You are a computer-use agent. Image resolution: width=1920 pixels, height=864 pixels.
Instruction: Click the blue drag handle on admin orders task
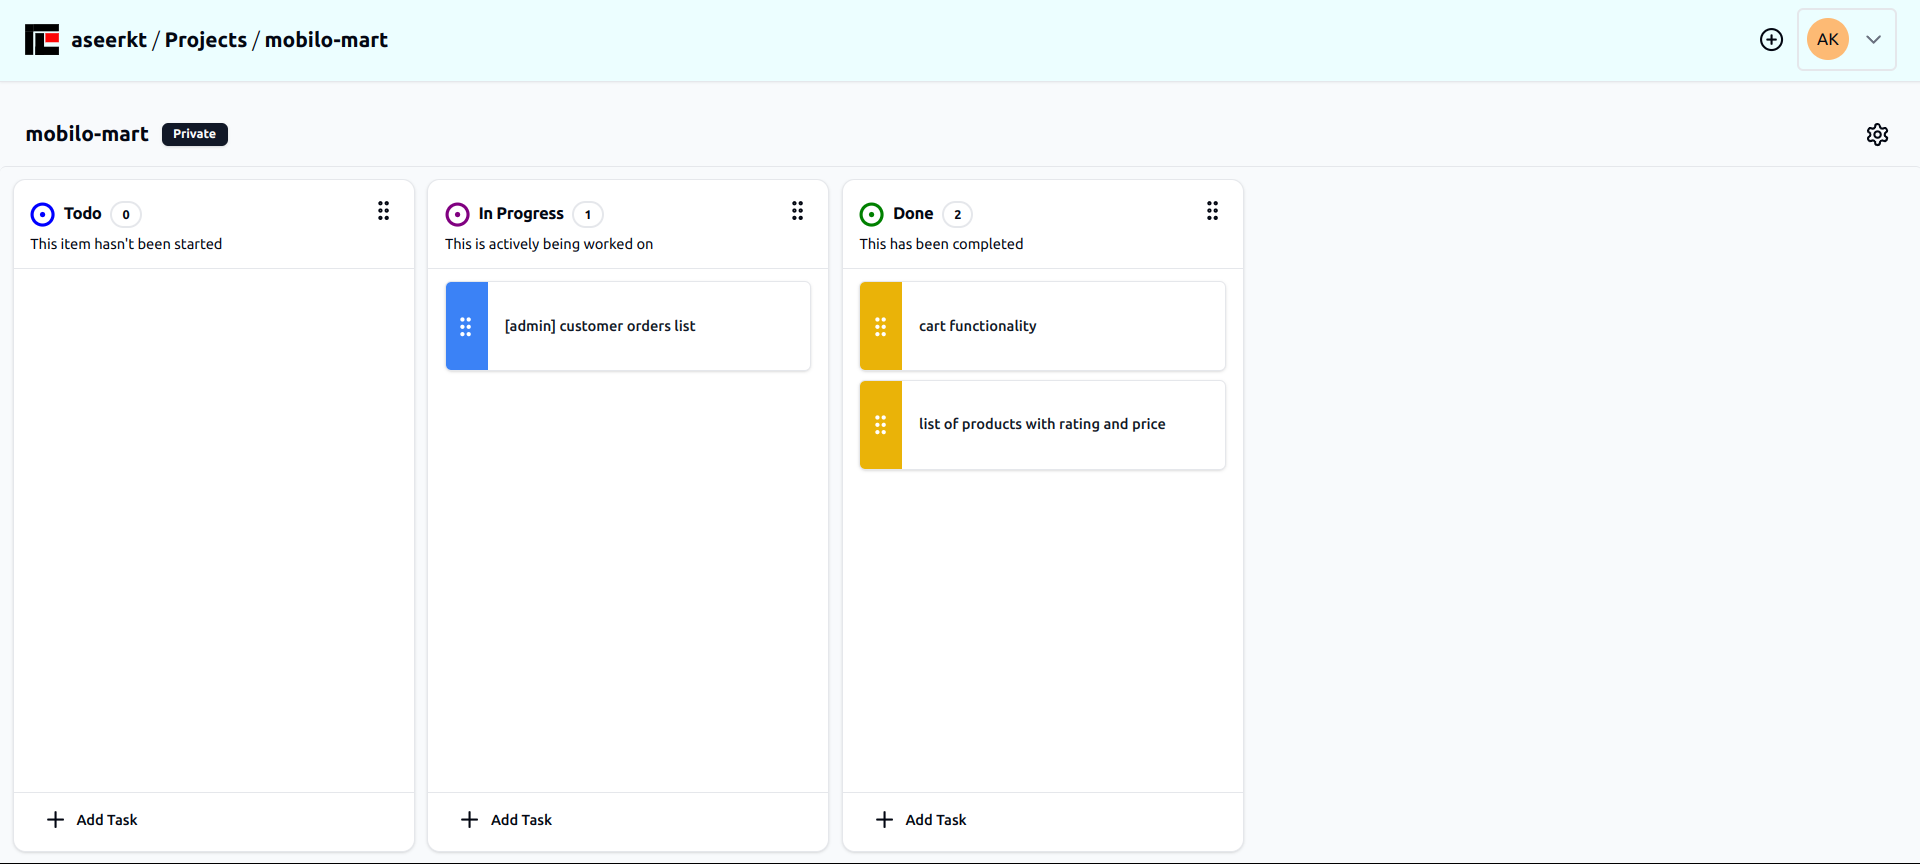466,326
